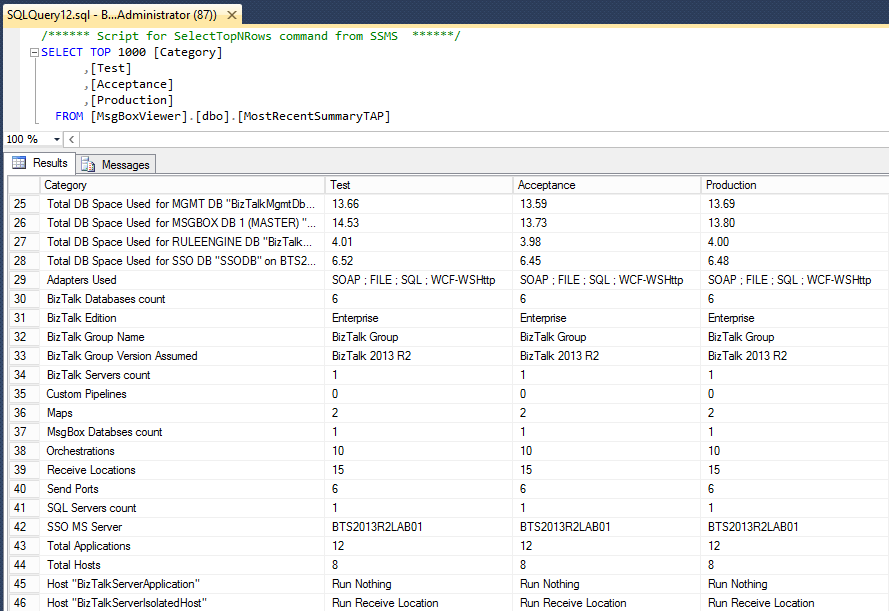The image size is (889, 611).
Task: Place cursor on MostRecentSummaryTAP in query
Action: click(x=314, y=116)
